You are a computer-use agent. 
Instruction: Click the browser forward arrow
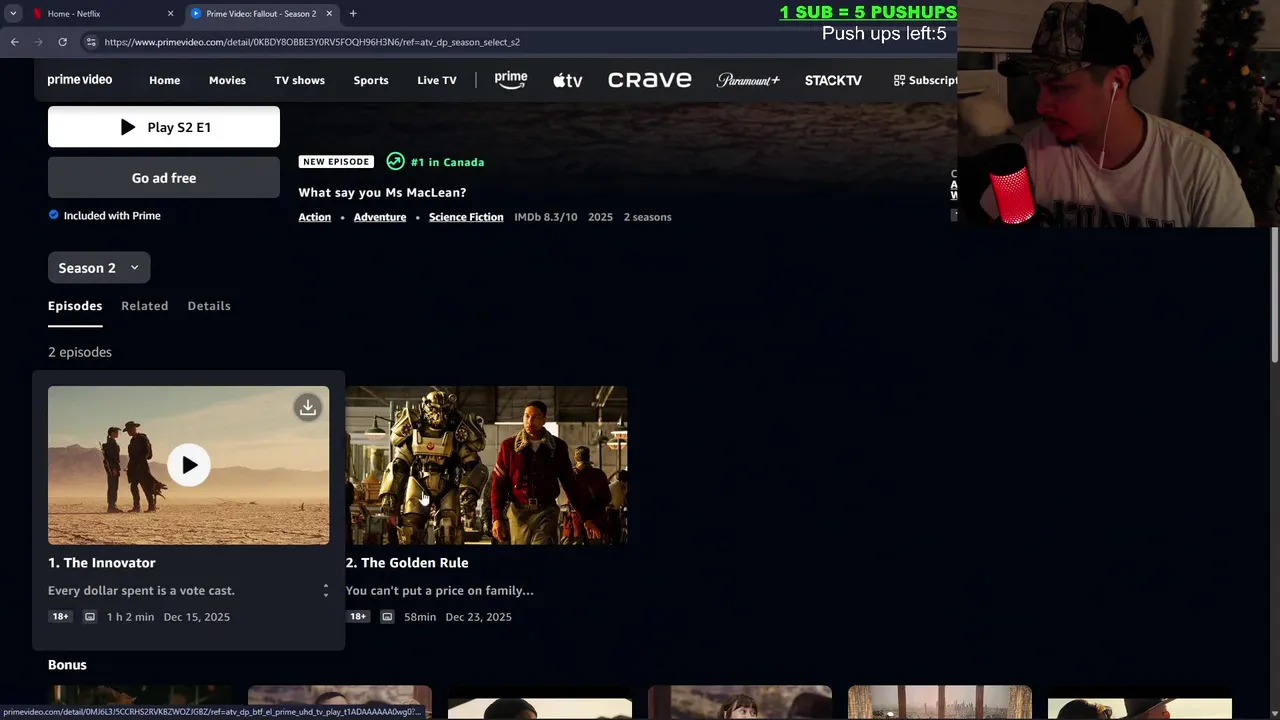[38, 42]
